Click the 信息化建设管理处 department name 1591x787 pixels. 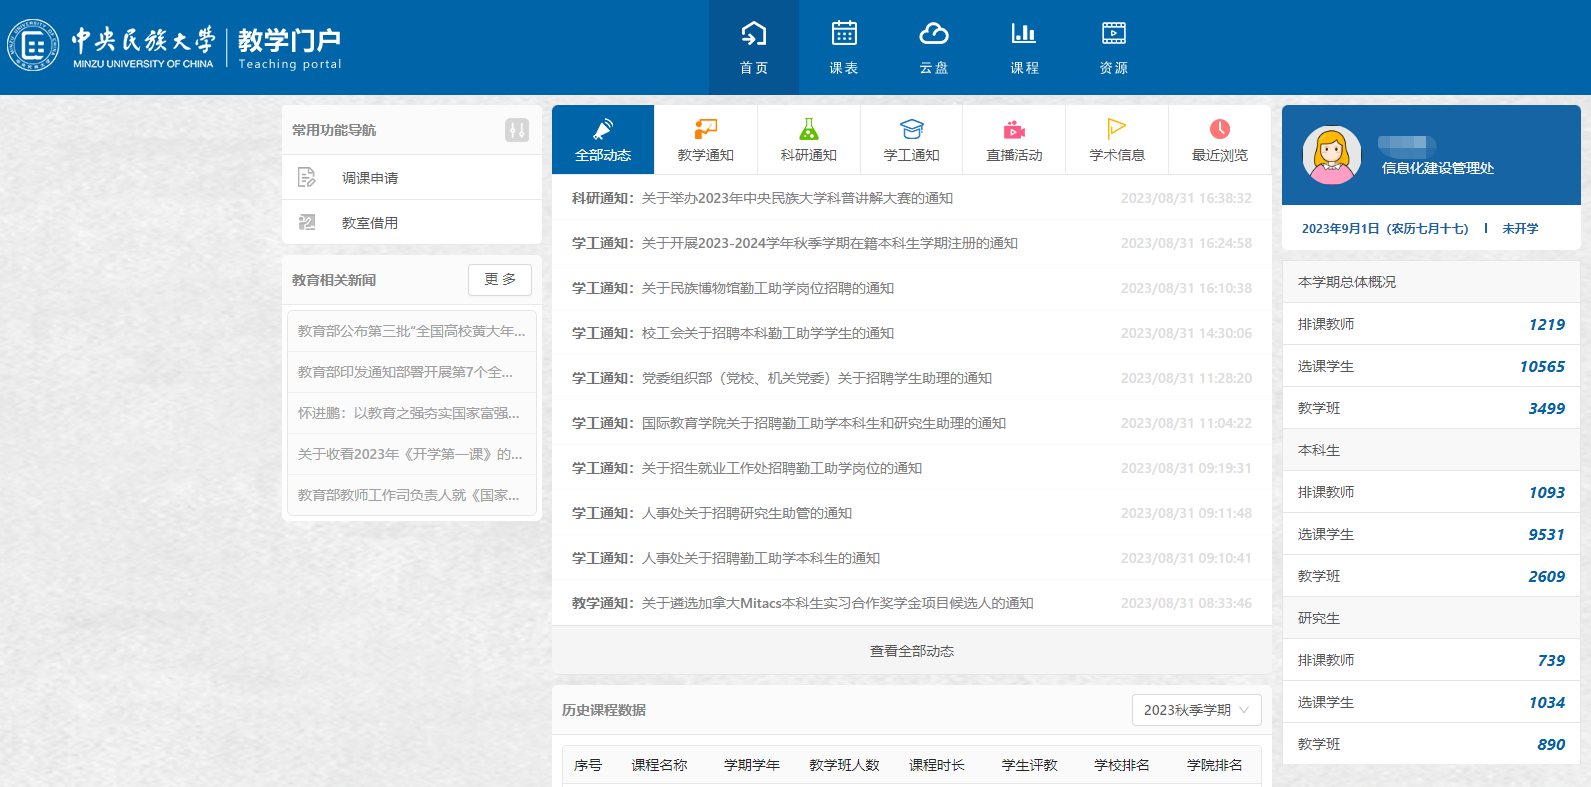coord(1438,168)
